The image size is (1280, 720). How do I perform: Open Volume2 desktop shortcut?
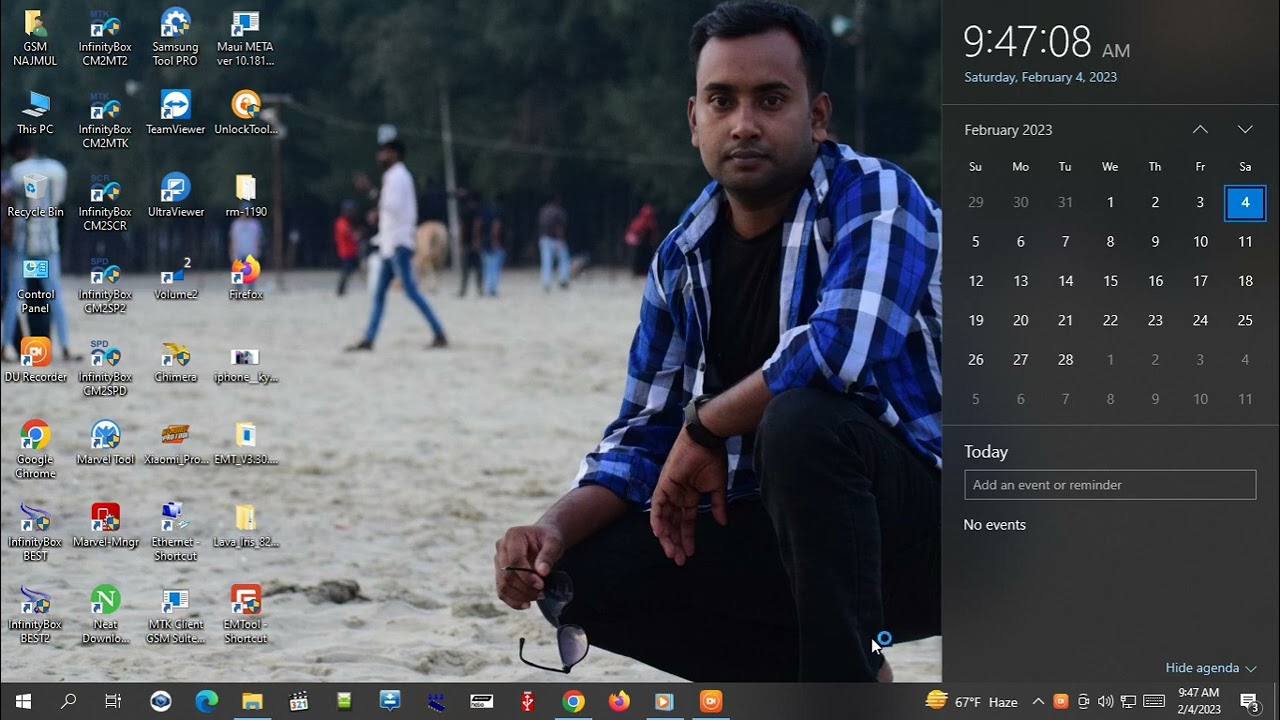(175, 279)
